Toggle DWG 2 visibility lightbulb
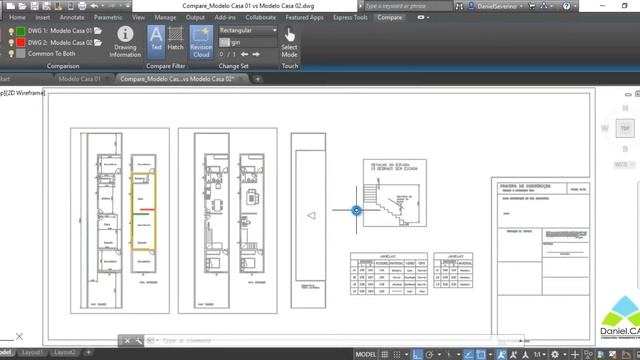The height and width of the screenshot is (360, 640). (11, 42)
